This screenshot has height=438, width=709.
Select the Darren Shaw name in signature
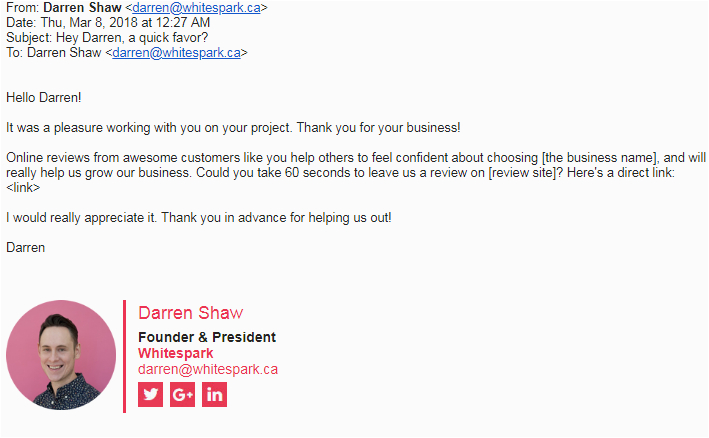tap(190, 314)
